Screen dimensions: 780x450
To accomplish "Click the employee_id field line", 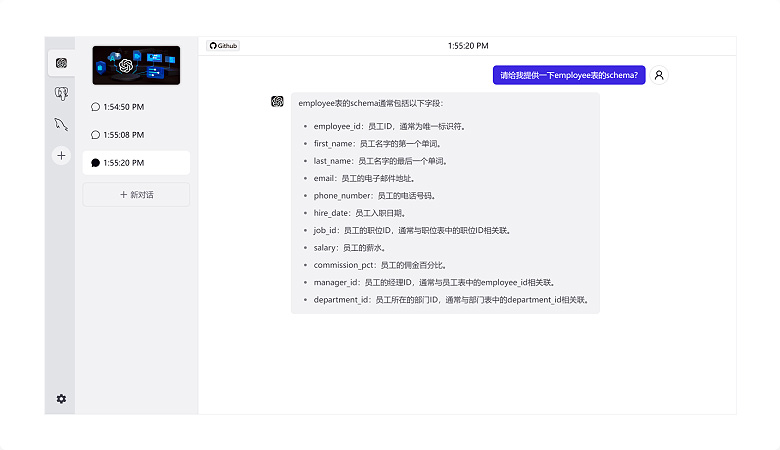I will (x=390, y=126).
